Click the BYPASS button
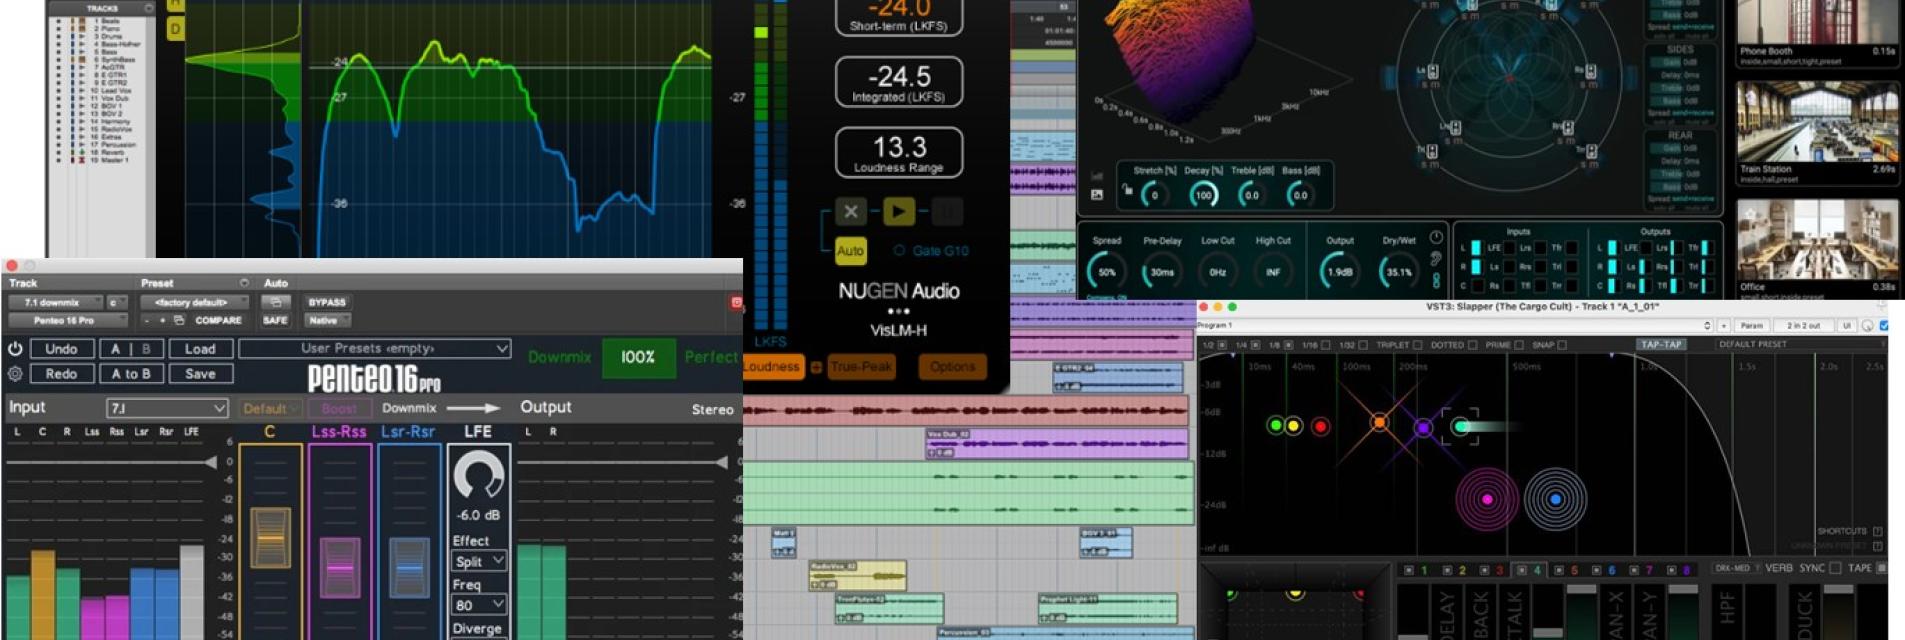 [327, 302]
